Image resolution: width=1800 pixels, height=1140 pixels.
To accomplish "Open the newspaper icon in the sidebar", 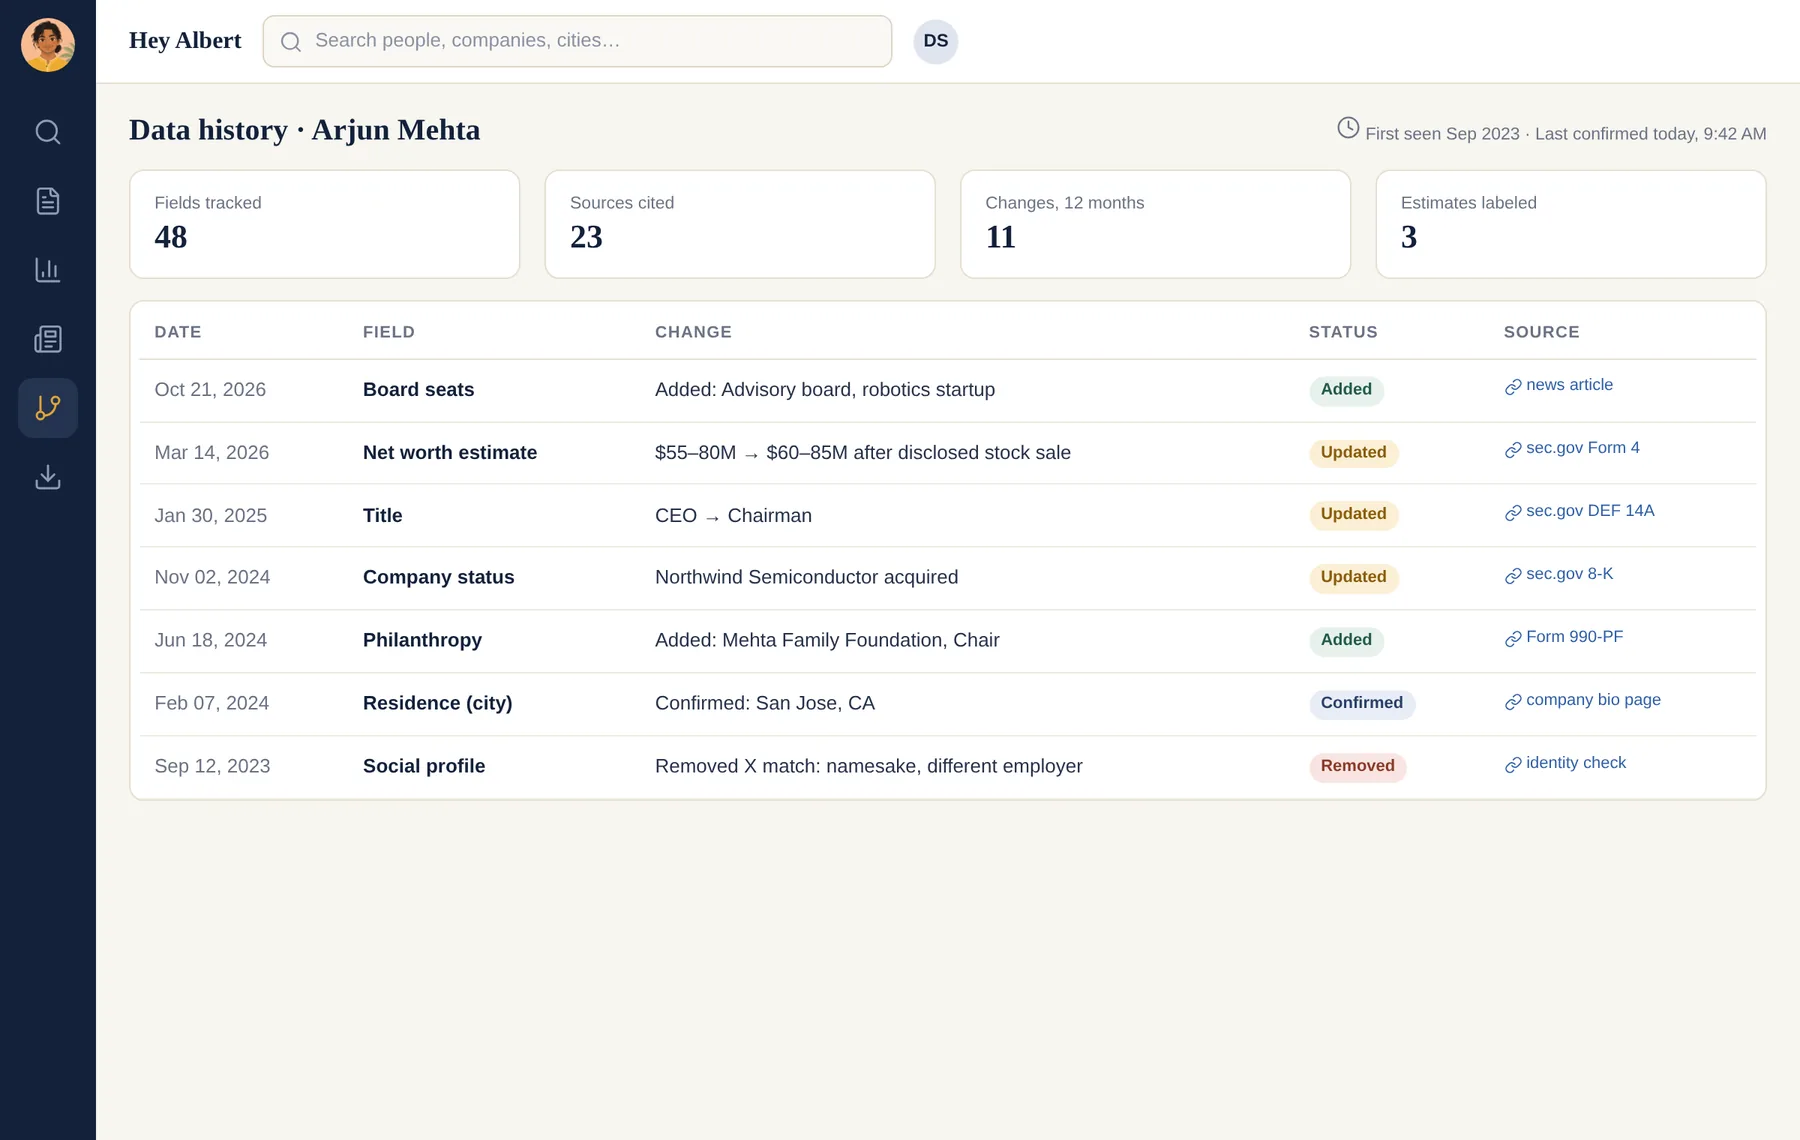I will tap(48, 339).
